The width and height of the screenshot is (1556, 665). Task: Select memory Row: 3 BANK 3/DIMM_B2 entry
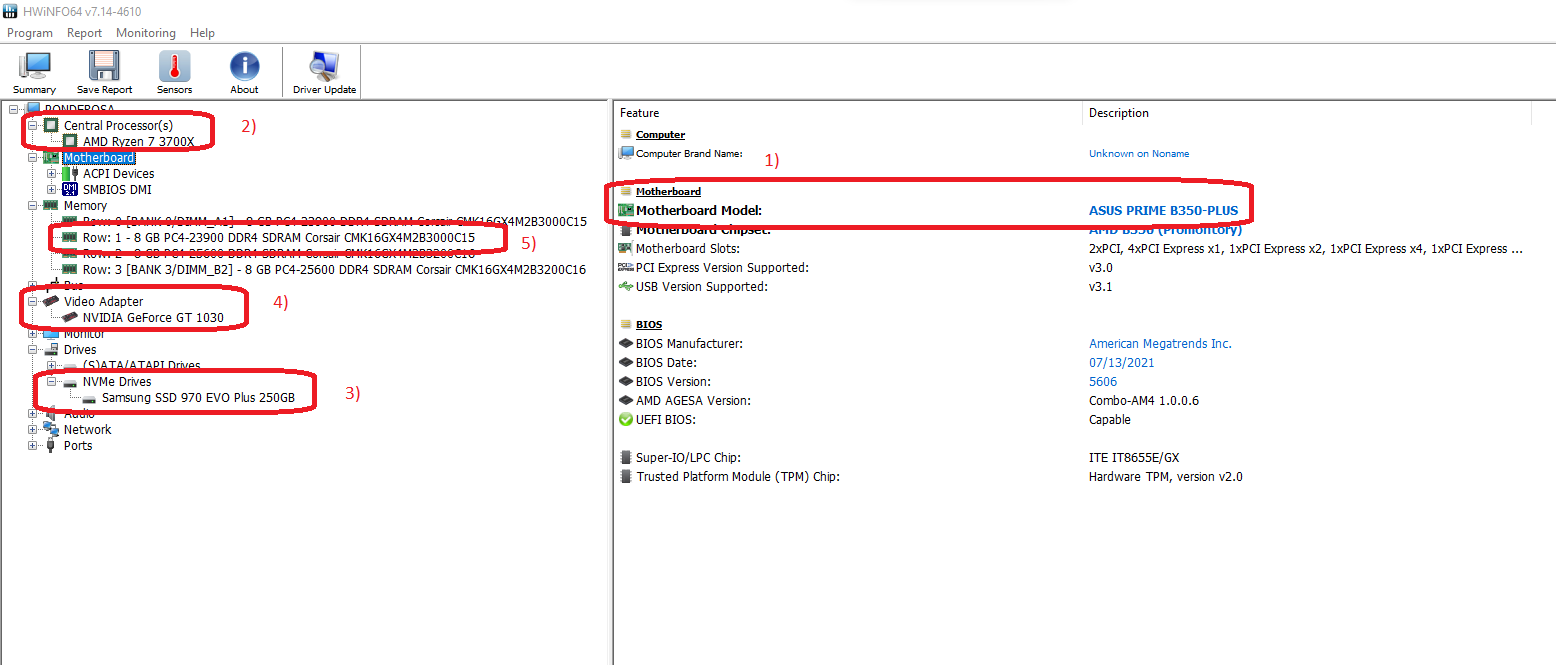click(x=334, y=269)
